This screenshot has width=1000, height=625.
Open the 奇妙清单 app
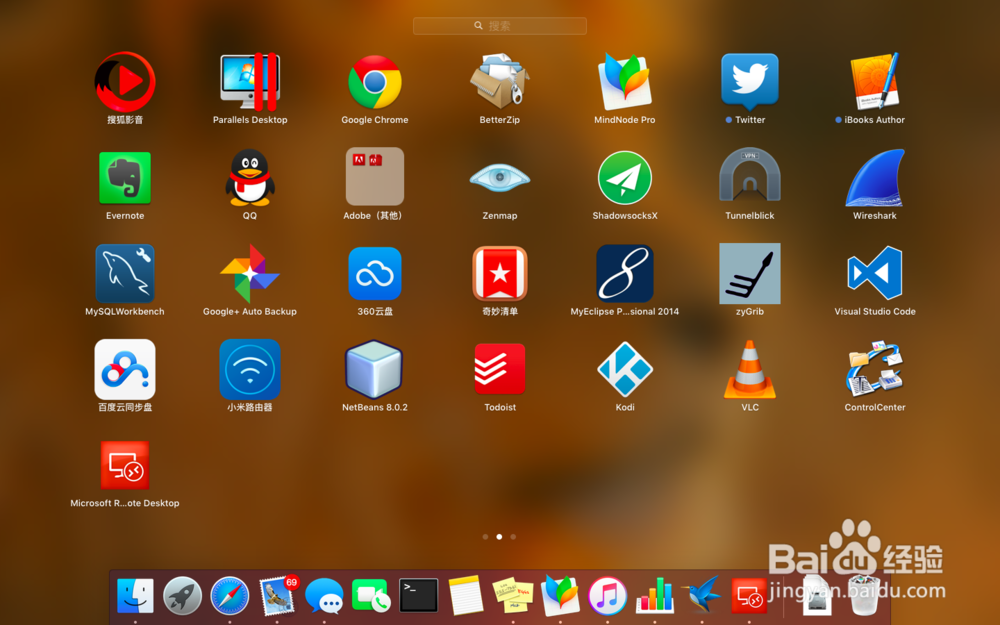[x=499, y=274]
